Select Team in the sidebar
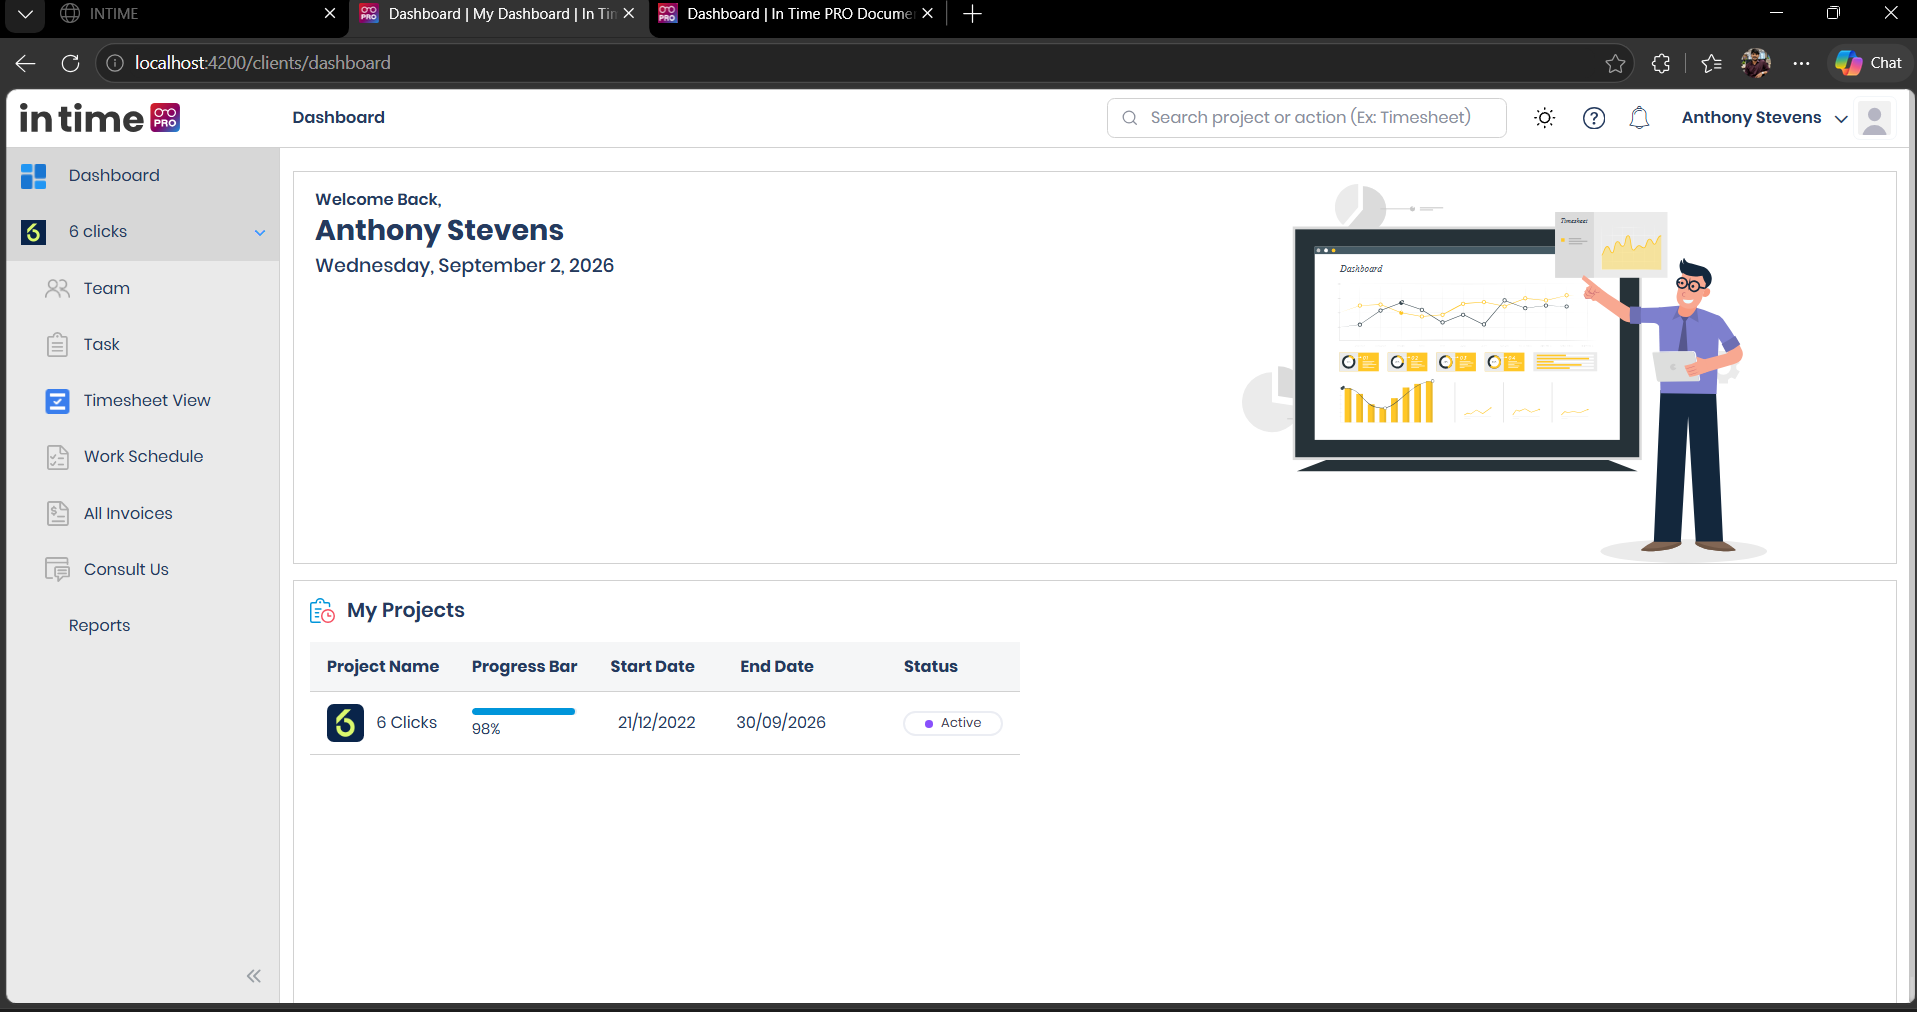This screenshot has width=1917, height=1012. [x=107, y=289]
